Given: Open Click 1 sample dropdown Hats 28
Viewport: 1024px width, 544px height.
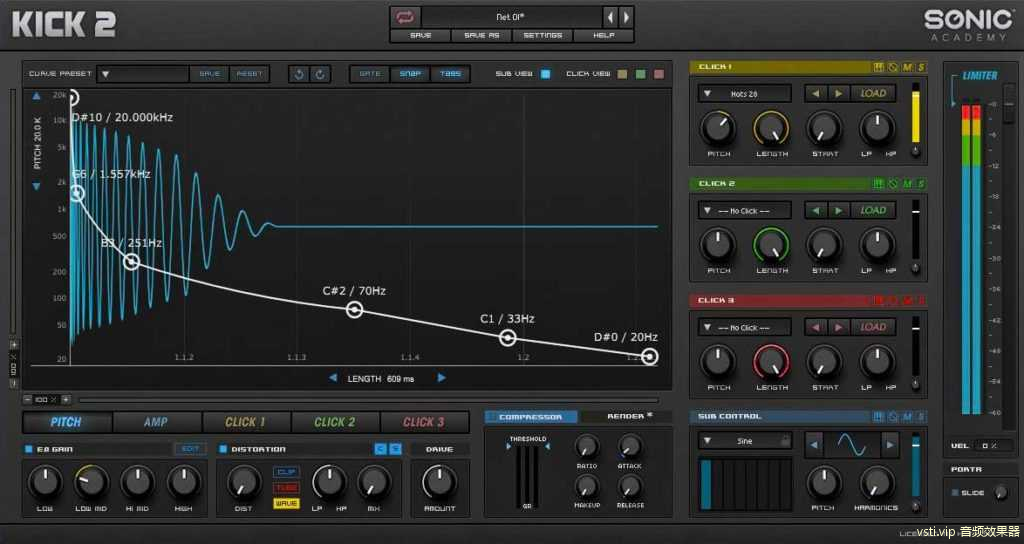Looking at the screenshot, I should [x=744, y=93].
